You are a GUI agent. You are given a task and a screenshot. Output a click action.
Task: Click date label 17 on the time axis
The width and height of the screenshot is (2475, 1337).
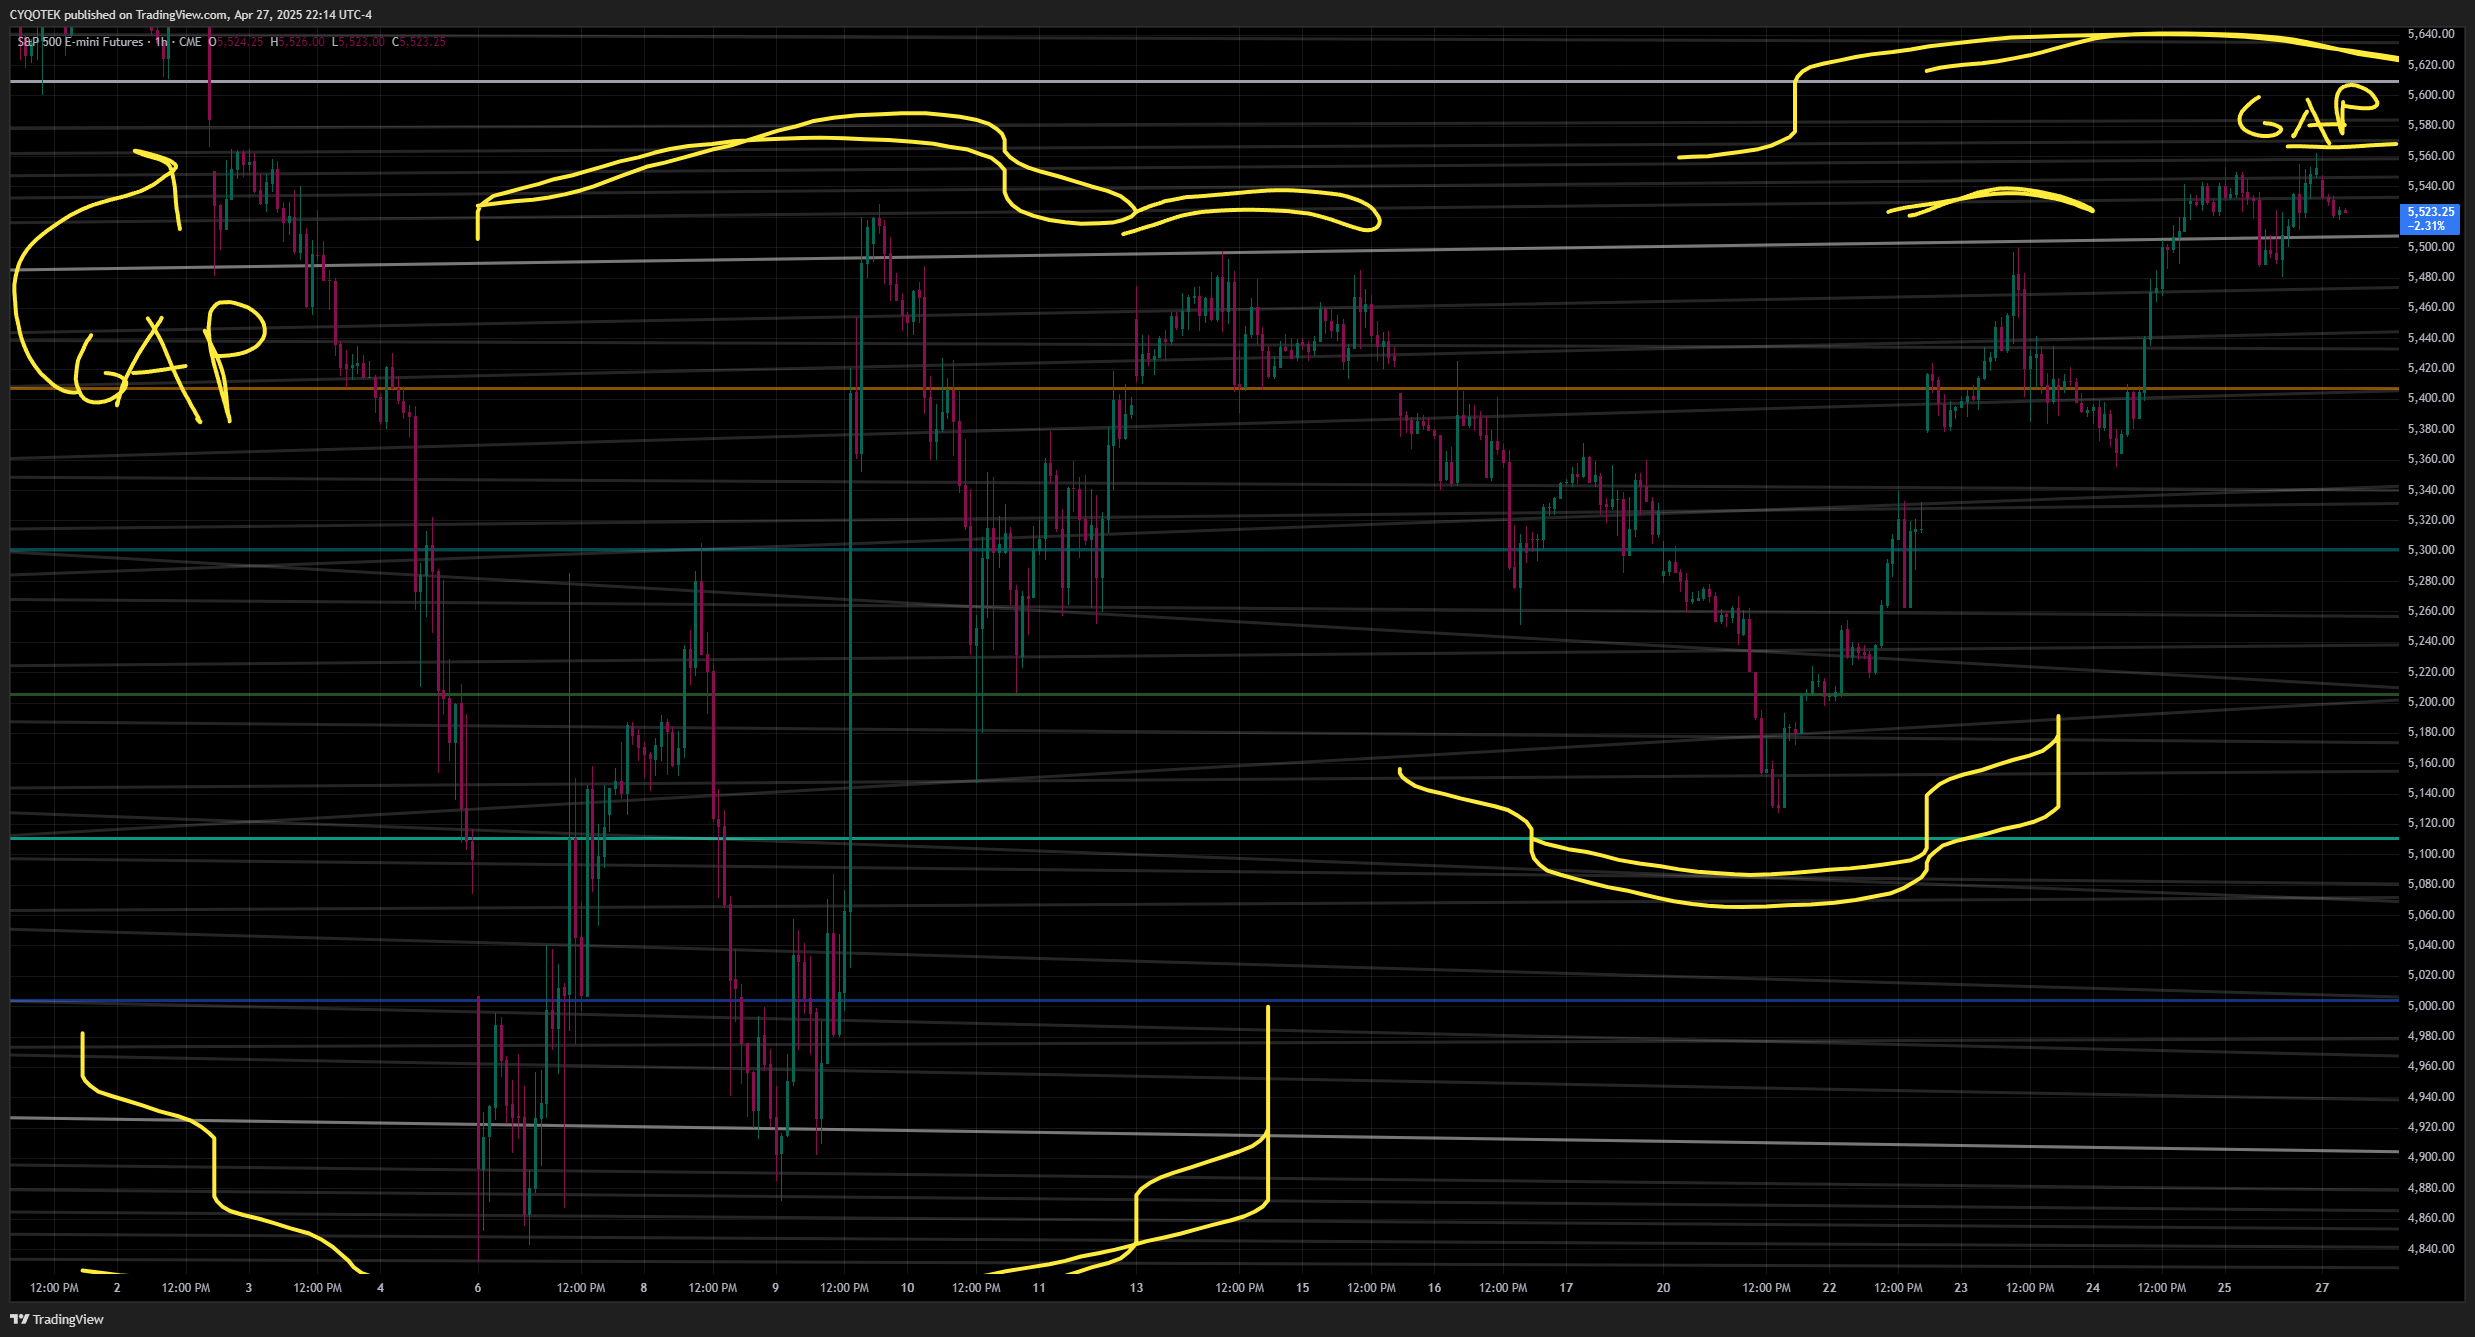[x=1566, y=1288]
